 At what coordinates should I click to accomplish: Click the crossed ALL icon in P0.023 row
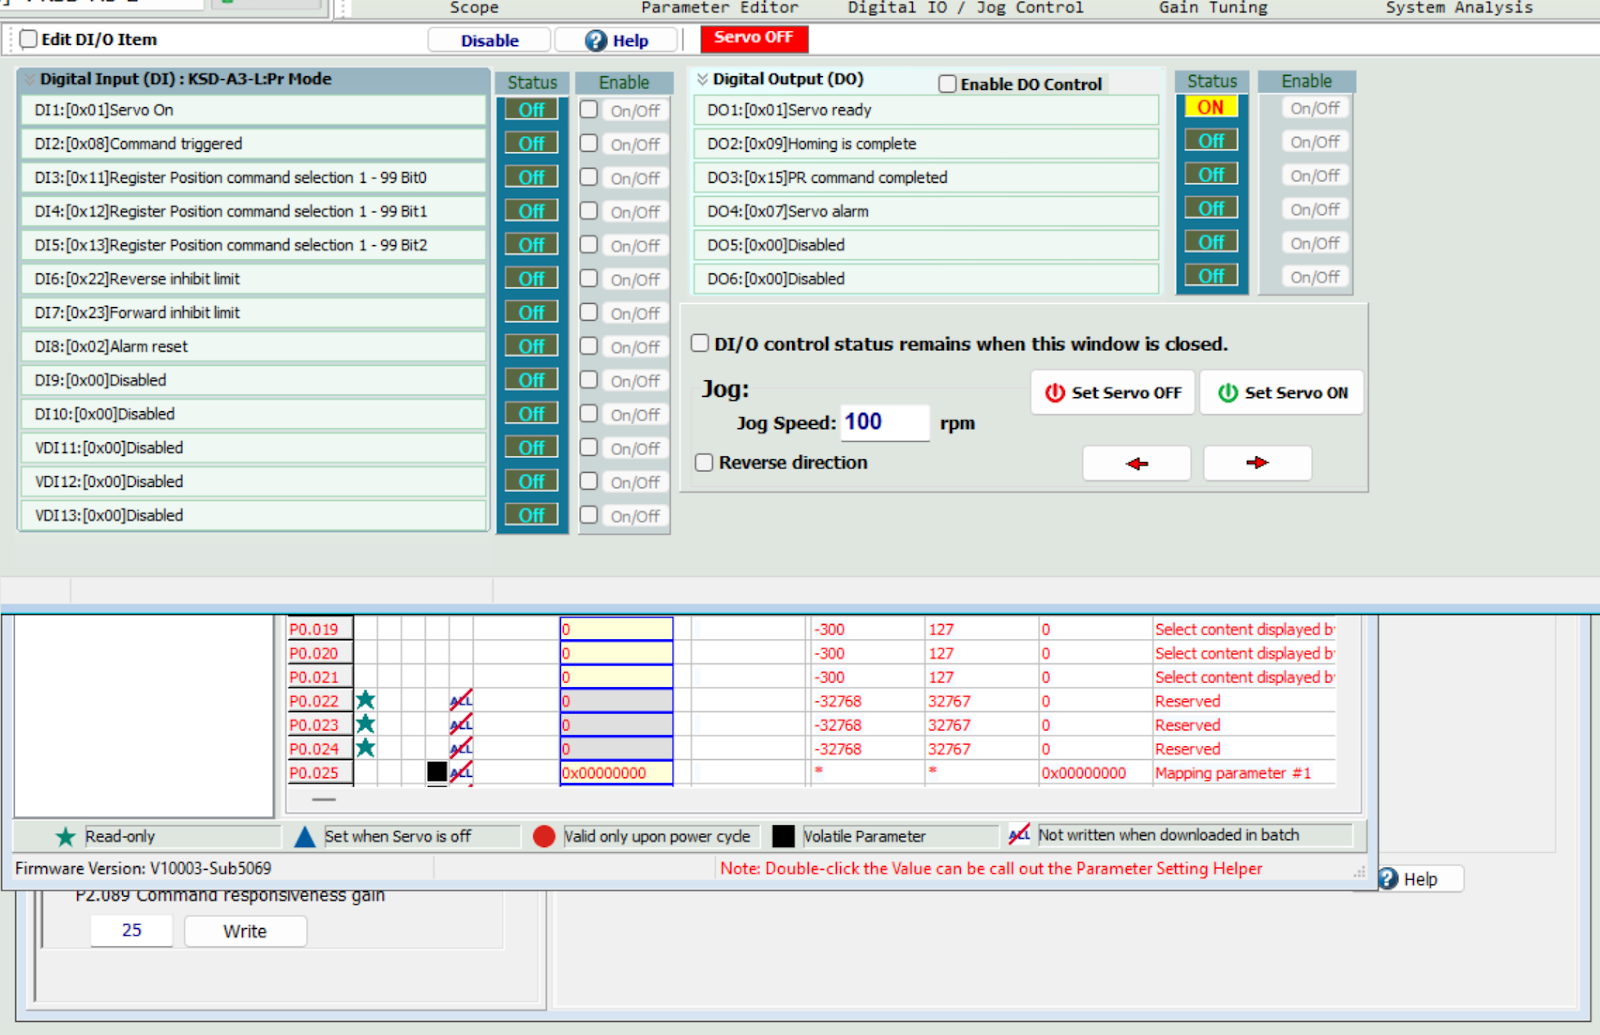coord(461,724)
